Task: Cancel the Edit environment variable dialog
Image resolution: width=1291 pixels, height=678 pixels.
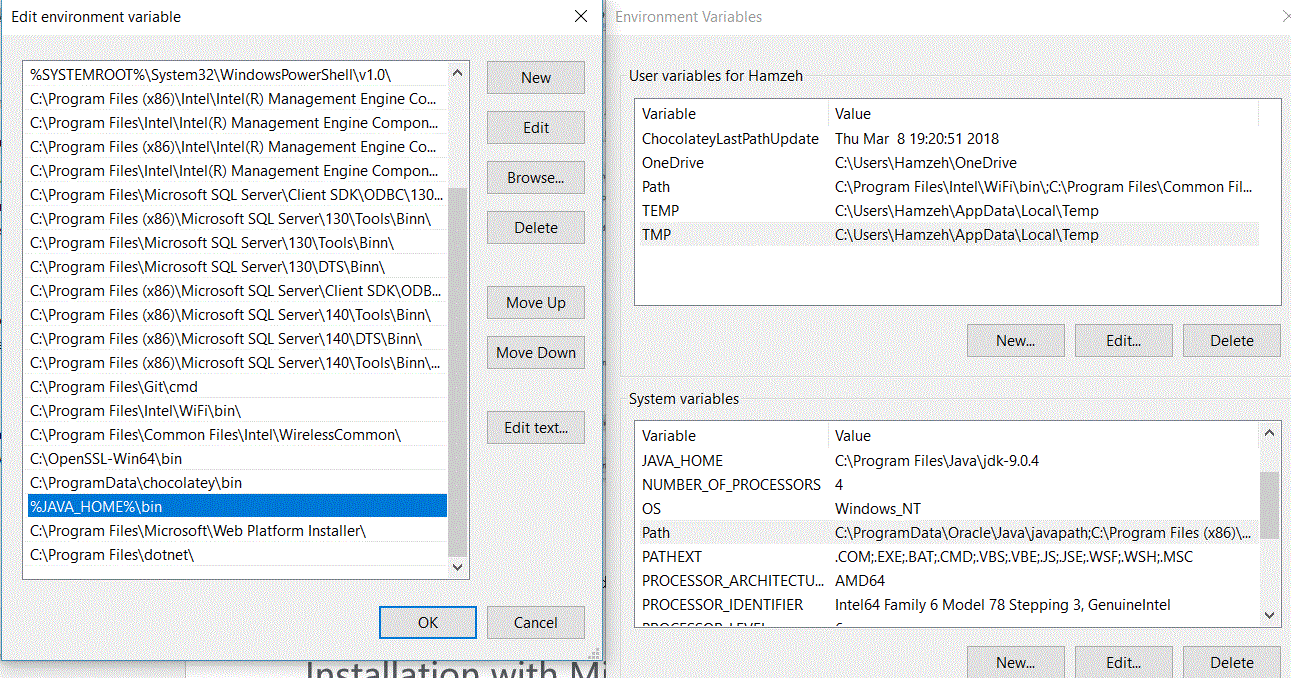Action: pyautogui.click(x=535, y=622)
